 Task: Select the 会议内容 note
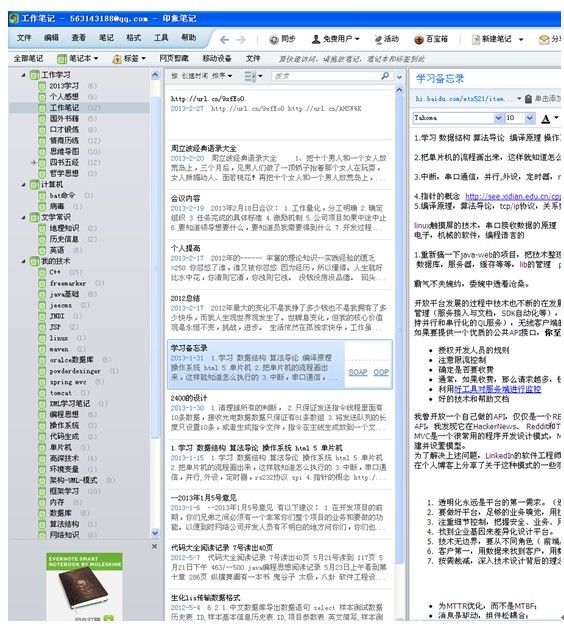279,213
